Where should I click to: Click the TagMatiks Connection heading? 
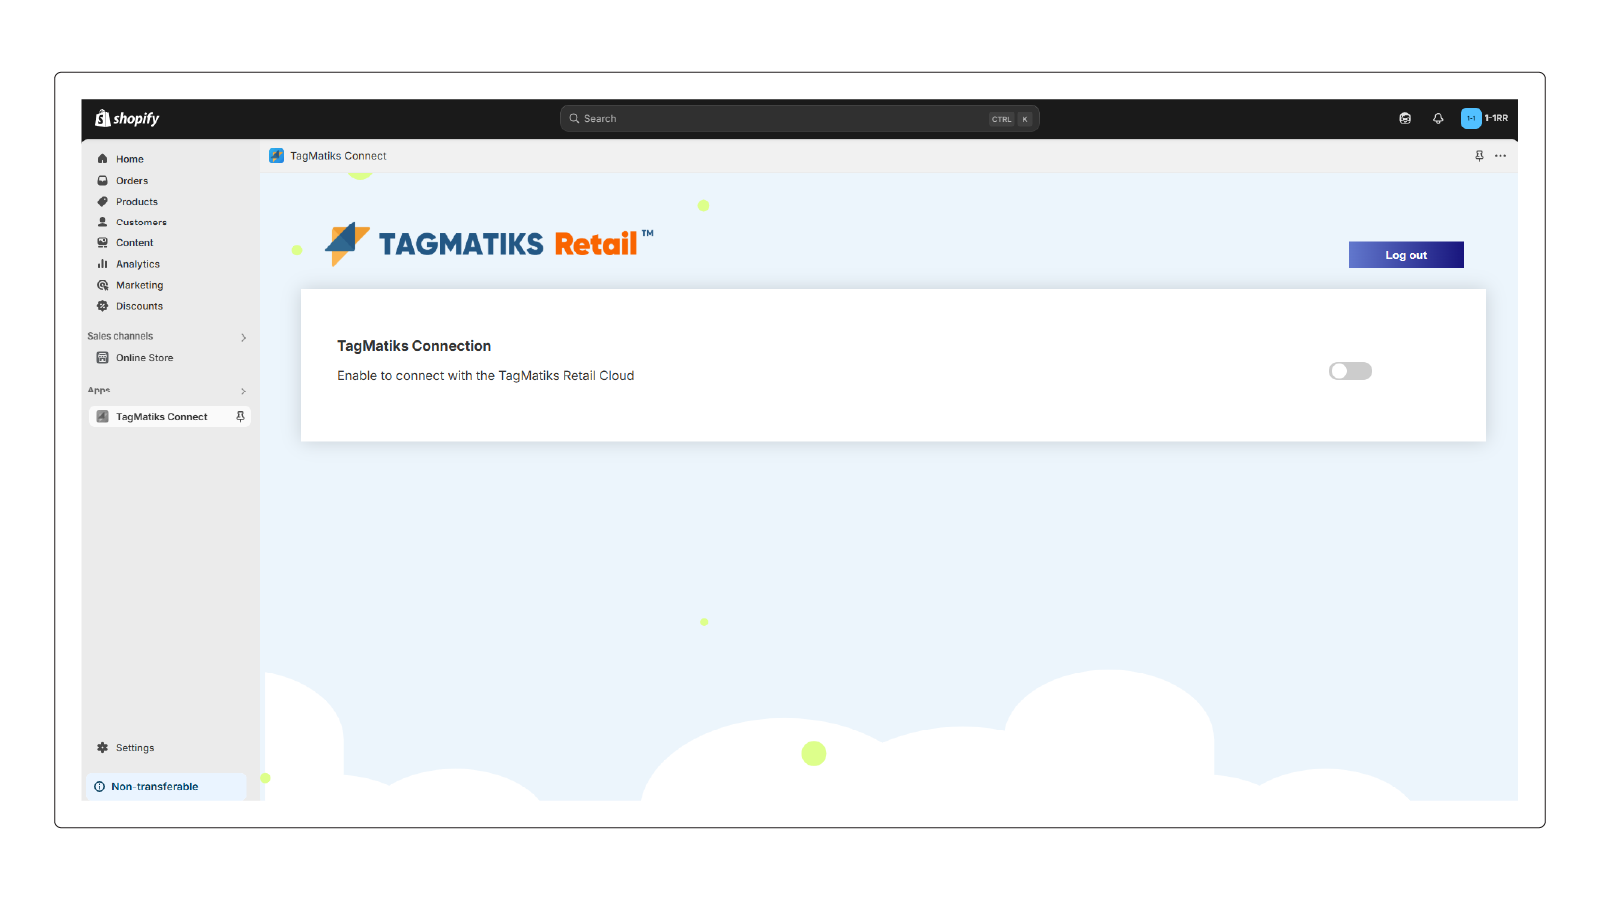pyautogui.click(x=414, y=346)
